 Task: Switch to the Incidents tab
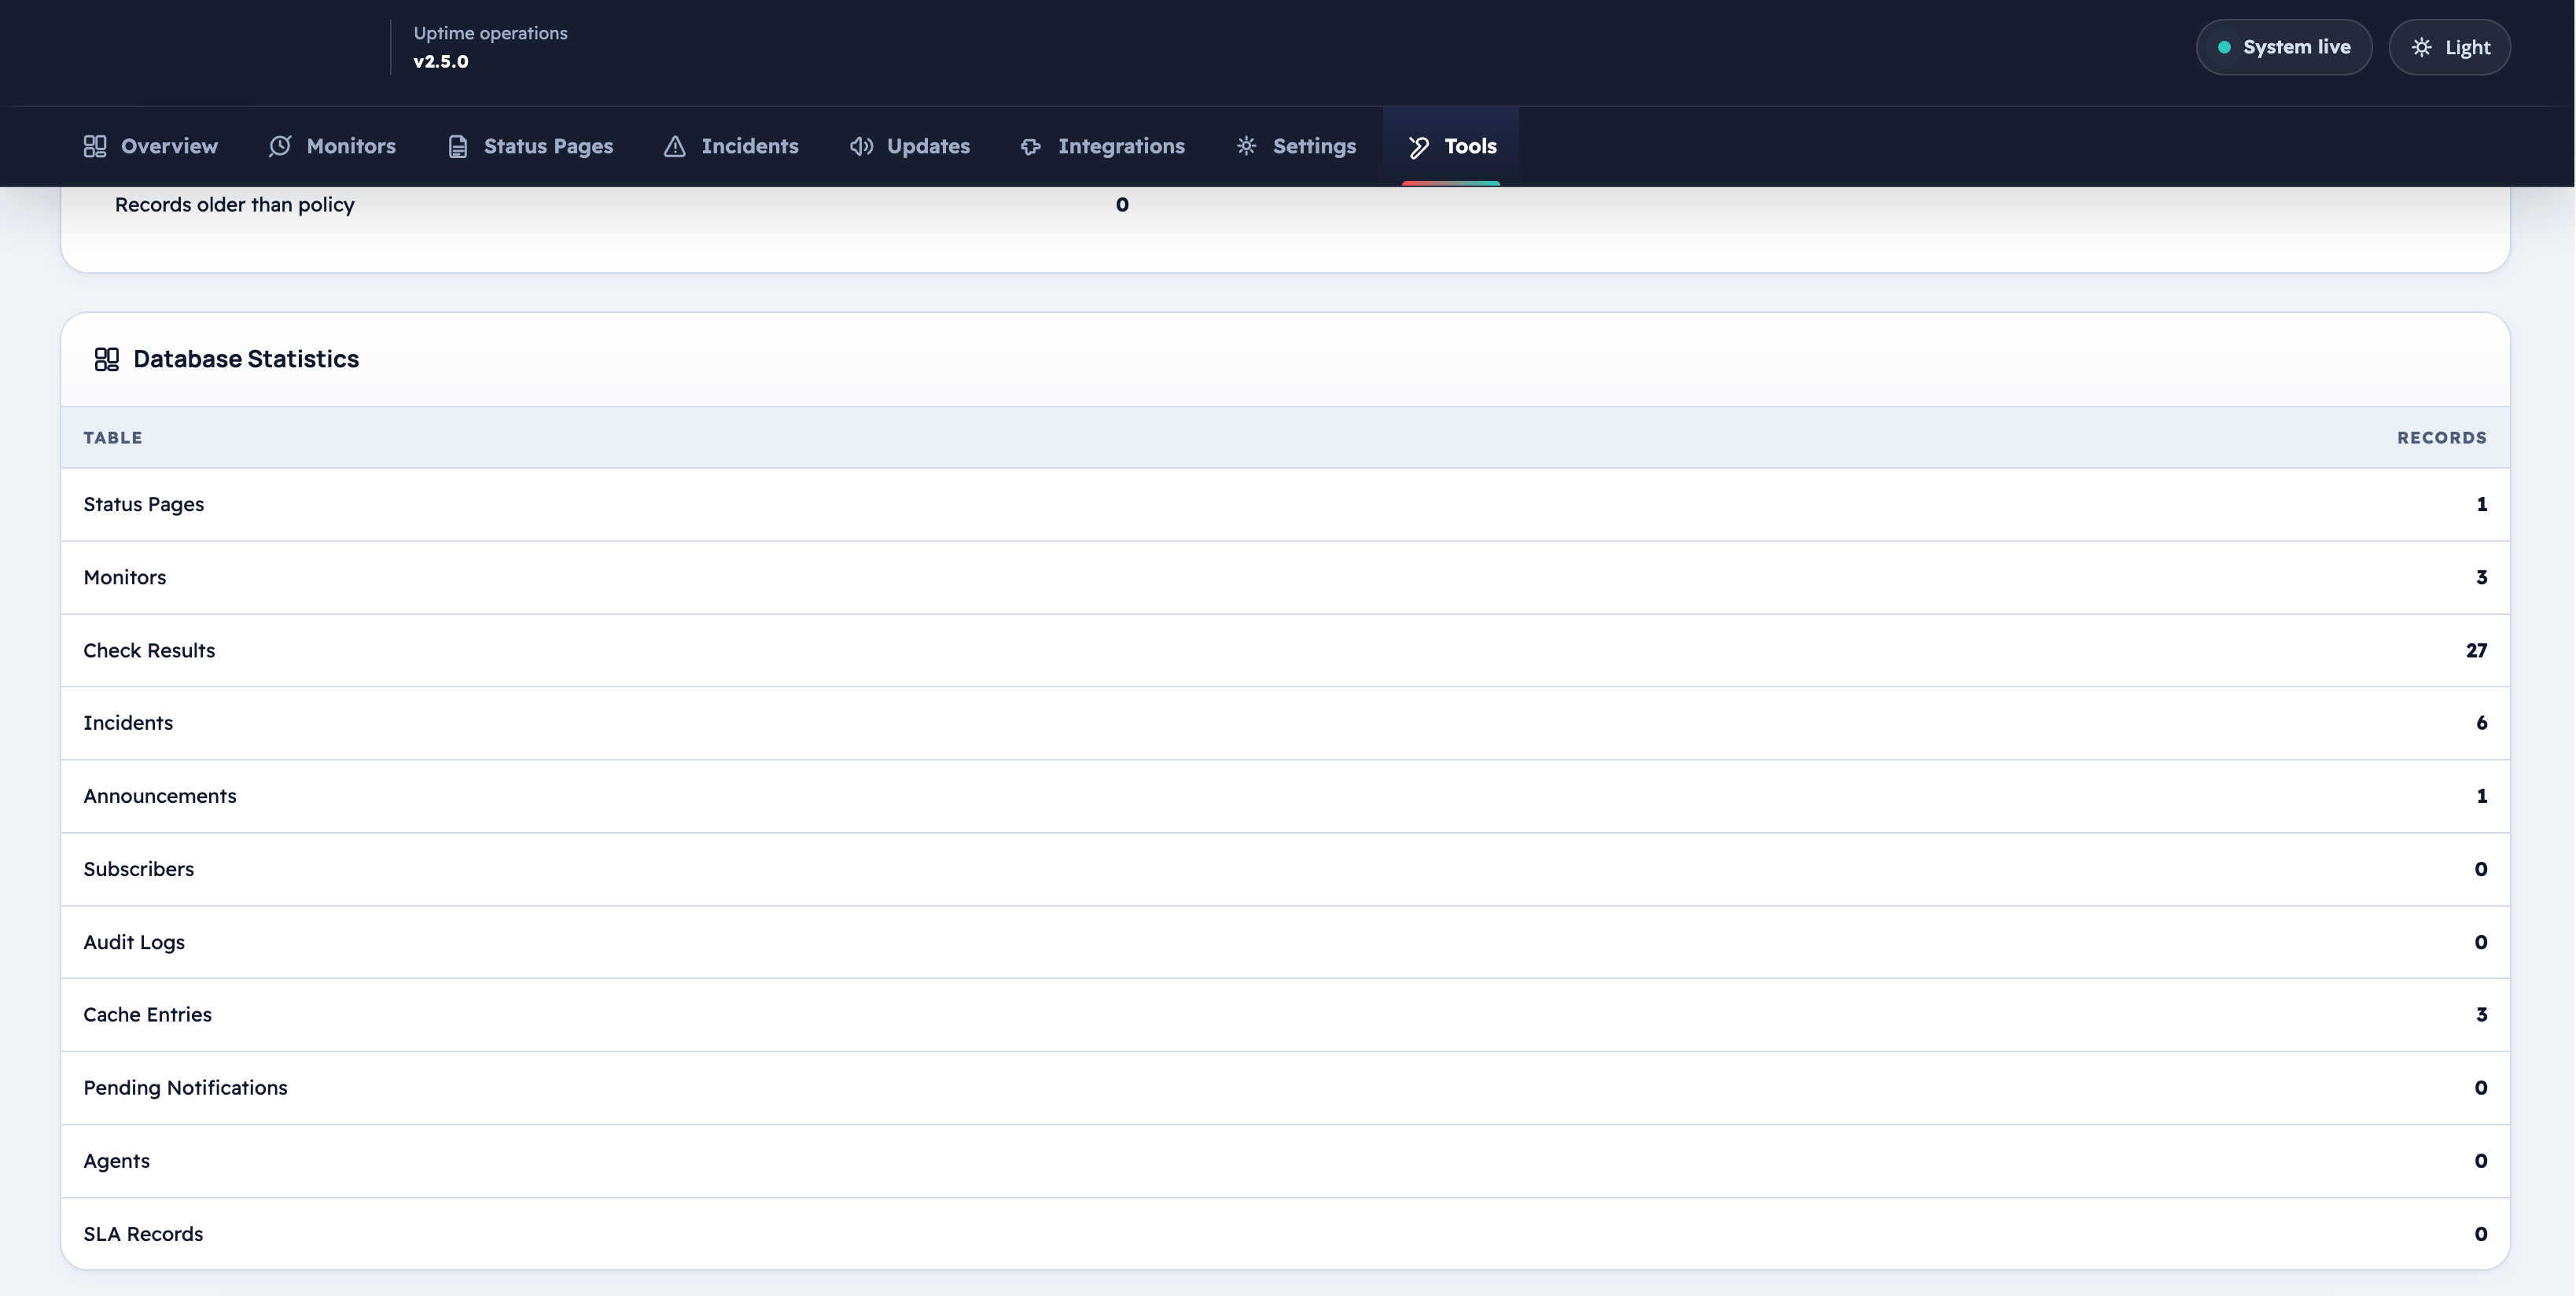[x=731, y=146]
